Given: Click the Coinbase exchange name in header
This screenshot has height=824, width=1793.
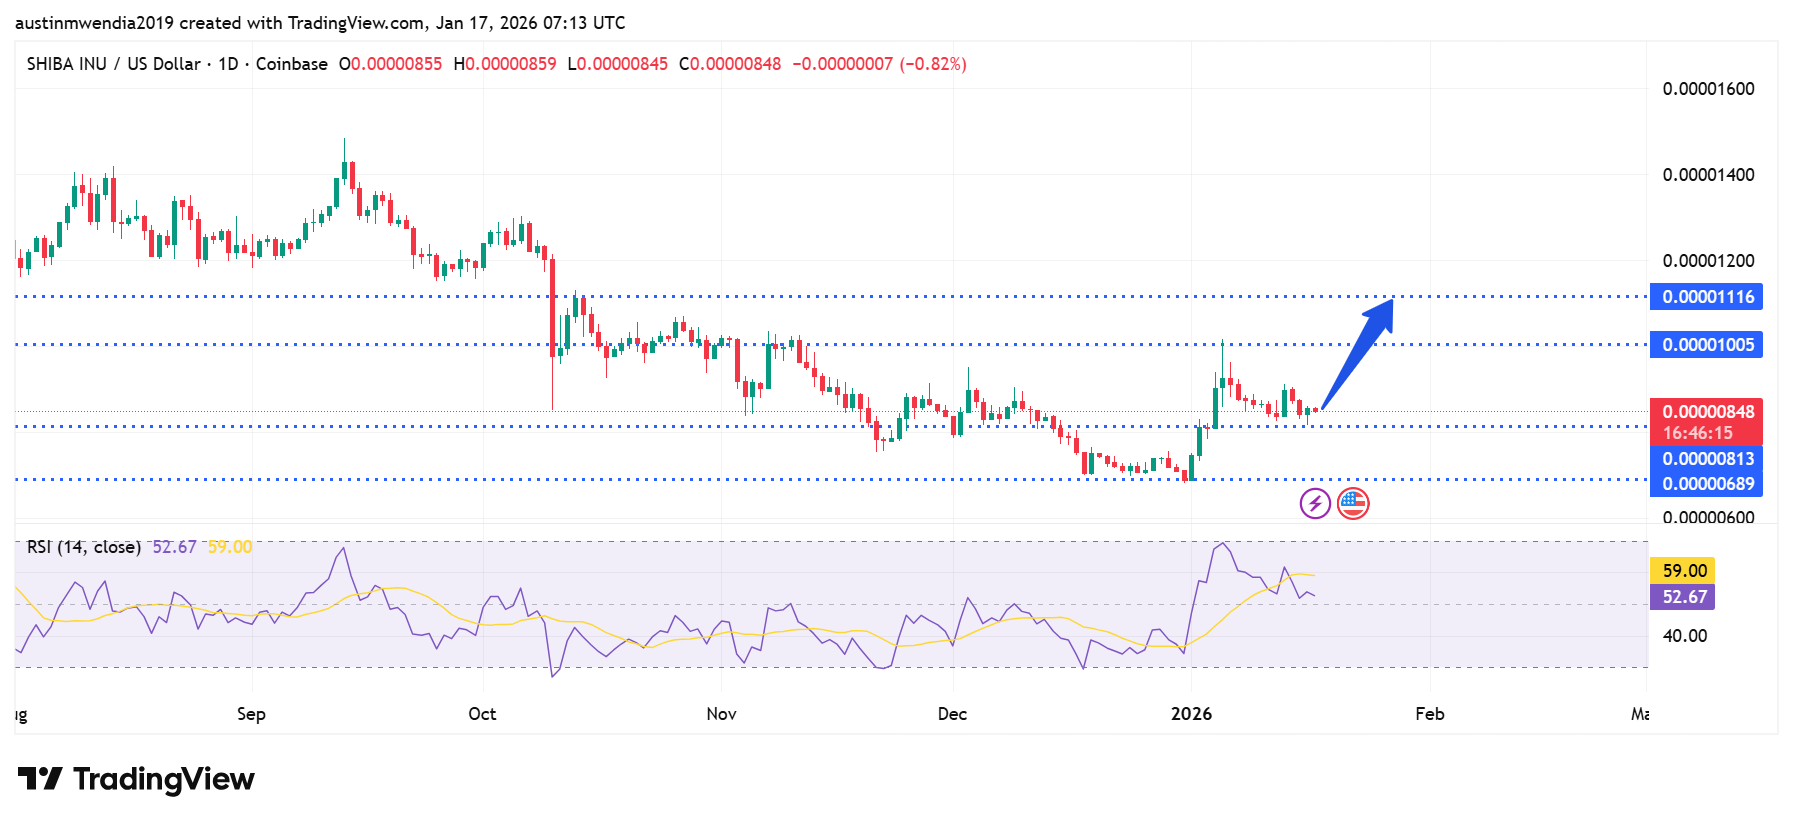Looking at the screenshot, I should (291, 64).
